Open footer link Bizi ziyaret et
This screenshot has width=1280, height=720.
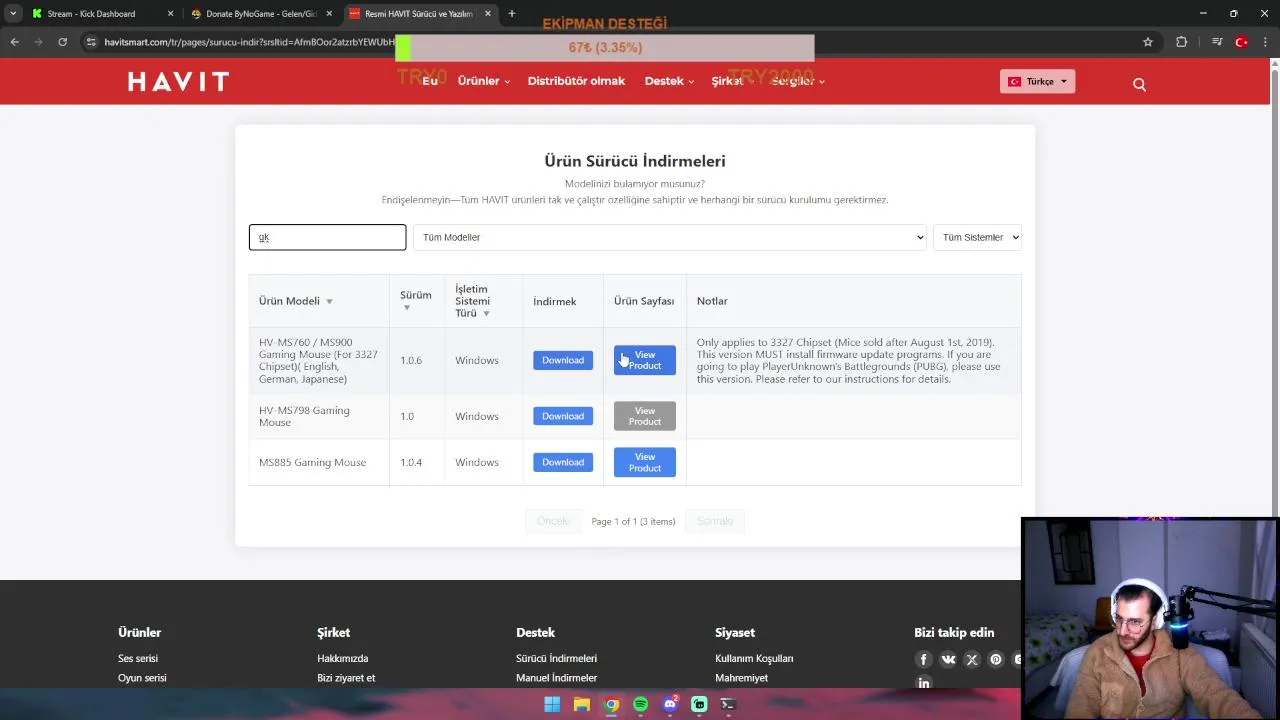tap(346, 678)
